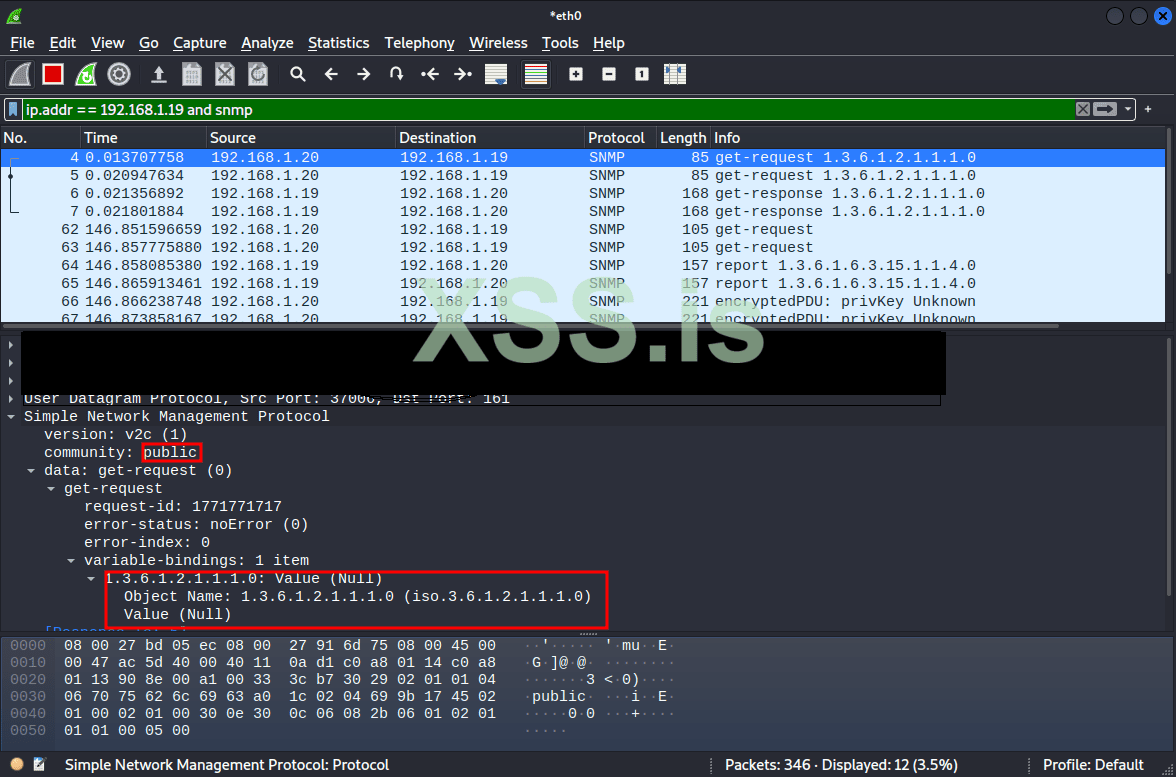The width and height of the screenshot is (1176, 777).
Task: Collapse the Simple Network Management Protocol tree node
Action: click(11, 416)
